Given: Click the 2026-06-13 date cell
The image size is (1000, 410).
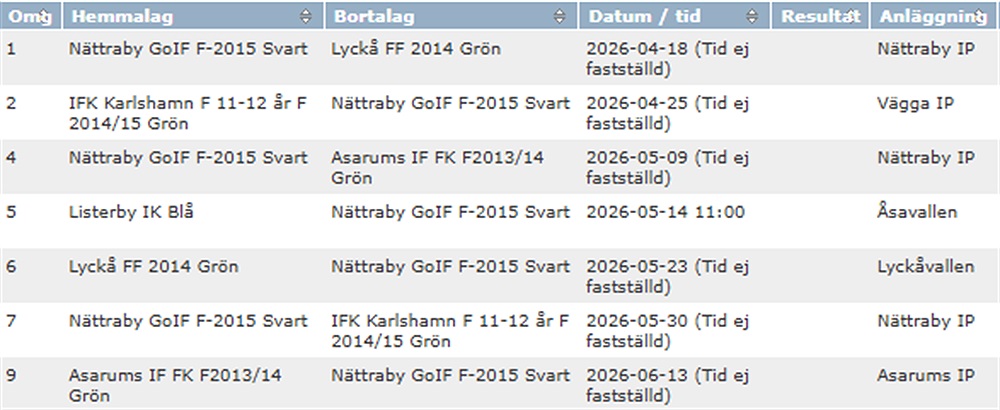Looking at the screenshot, I should click(x=667, y=385).
